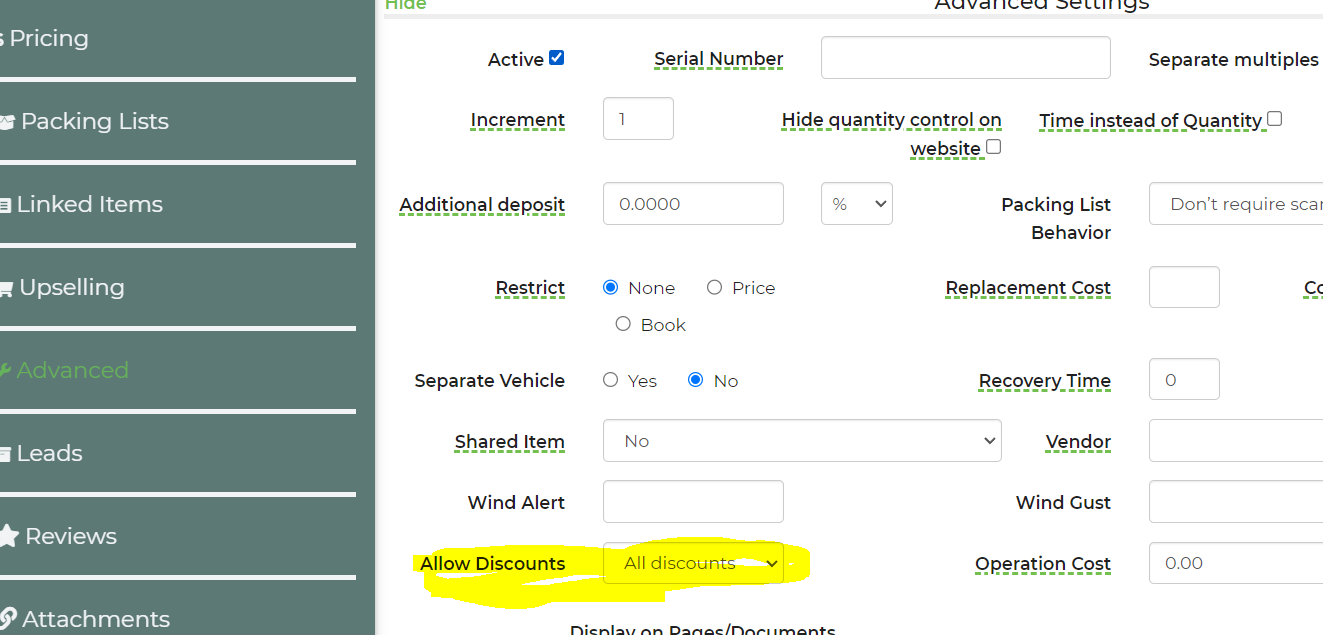The width and height of the screenshot is (1323, 635).
Task: Click into the Serial Number field
Action: coord(965,58)
